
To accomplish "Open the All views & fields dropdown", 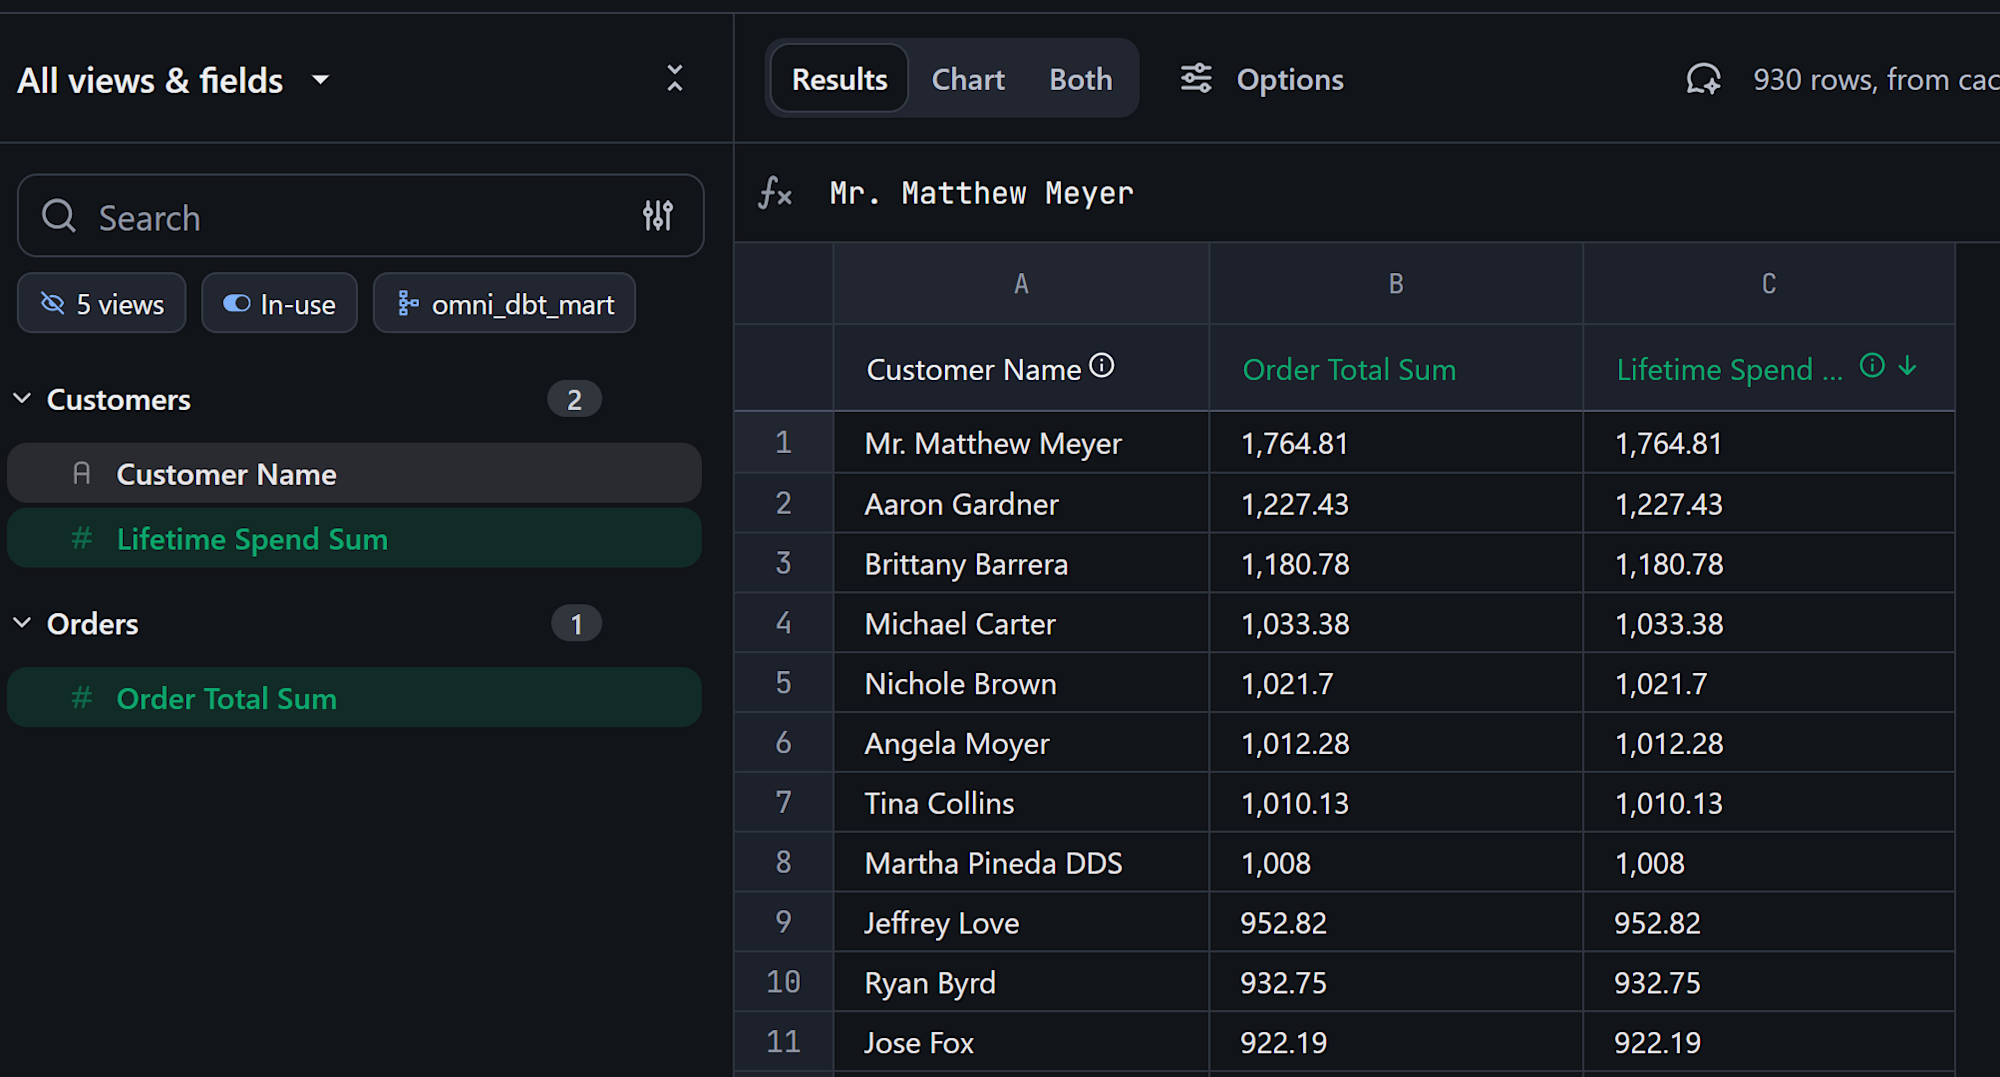I will (x=320, y=80).
